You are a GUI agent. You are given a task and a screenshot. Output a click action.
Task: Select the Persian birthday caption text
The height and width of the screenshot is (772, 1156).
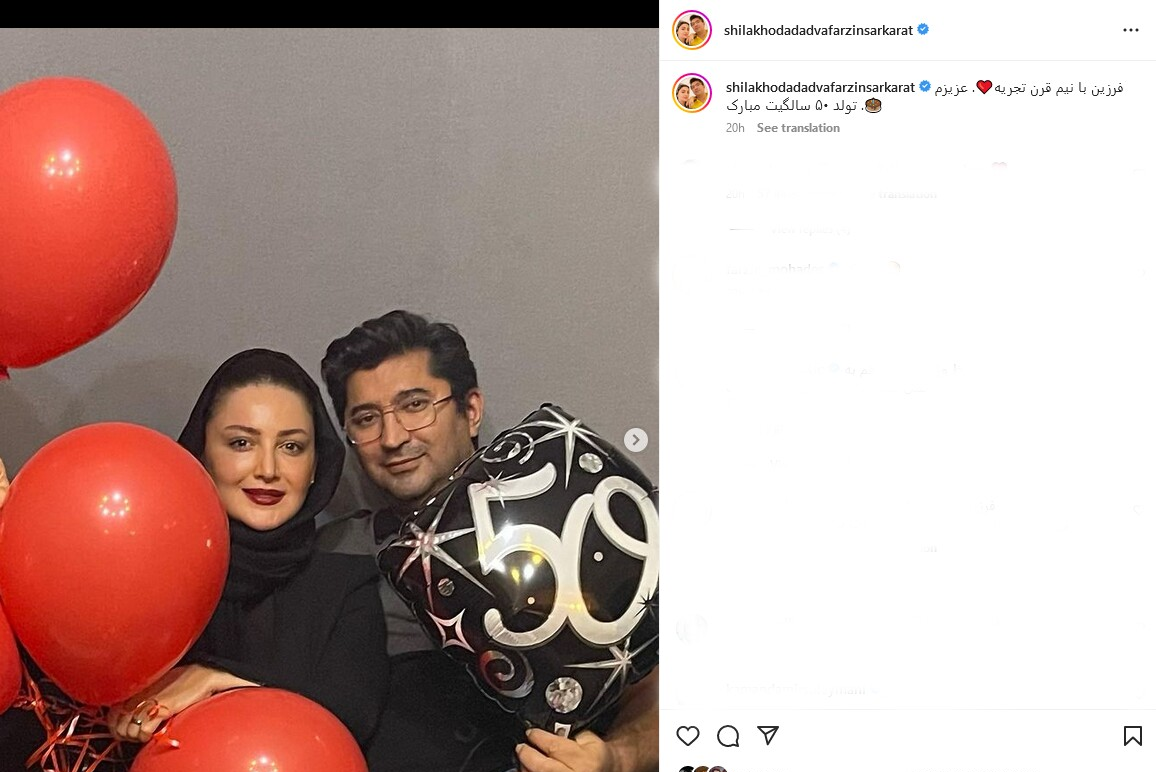[925, 97]
